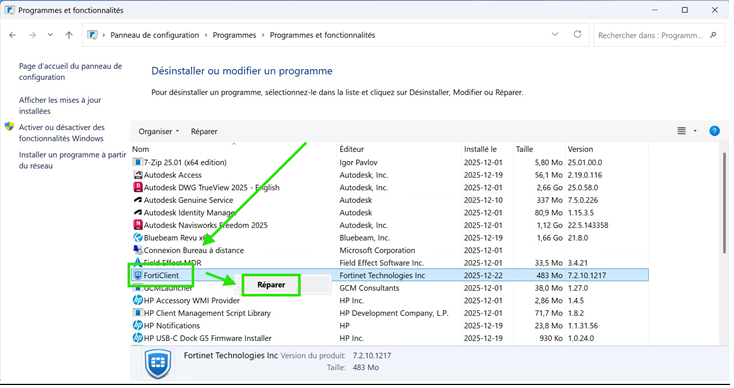Select Connexion Bureau à distance name

click(194, 250)
